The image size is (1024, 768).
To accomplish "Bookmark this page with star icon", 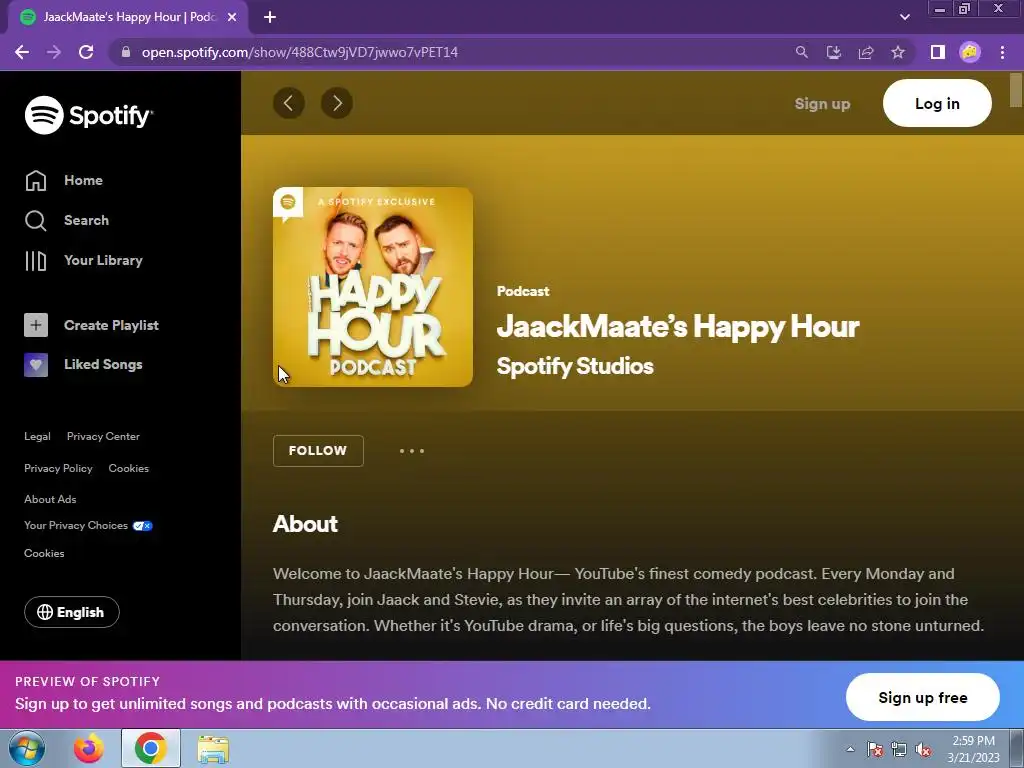I will (898, 52).
